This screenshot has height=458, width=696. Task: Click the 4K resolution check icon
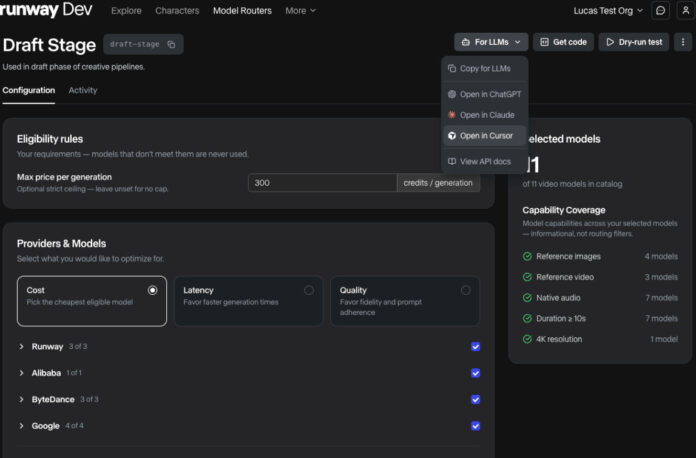point(527,339)
